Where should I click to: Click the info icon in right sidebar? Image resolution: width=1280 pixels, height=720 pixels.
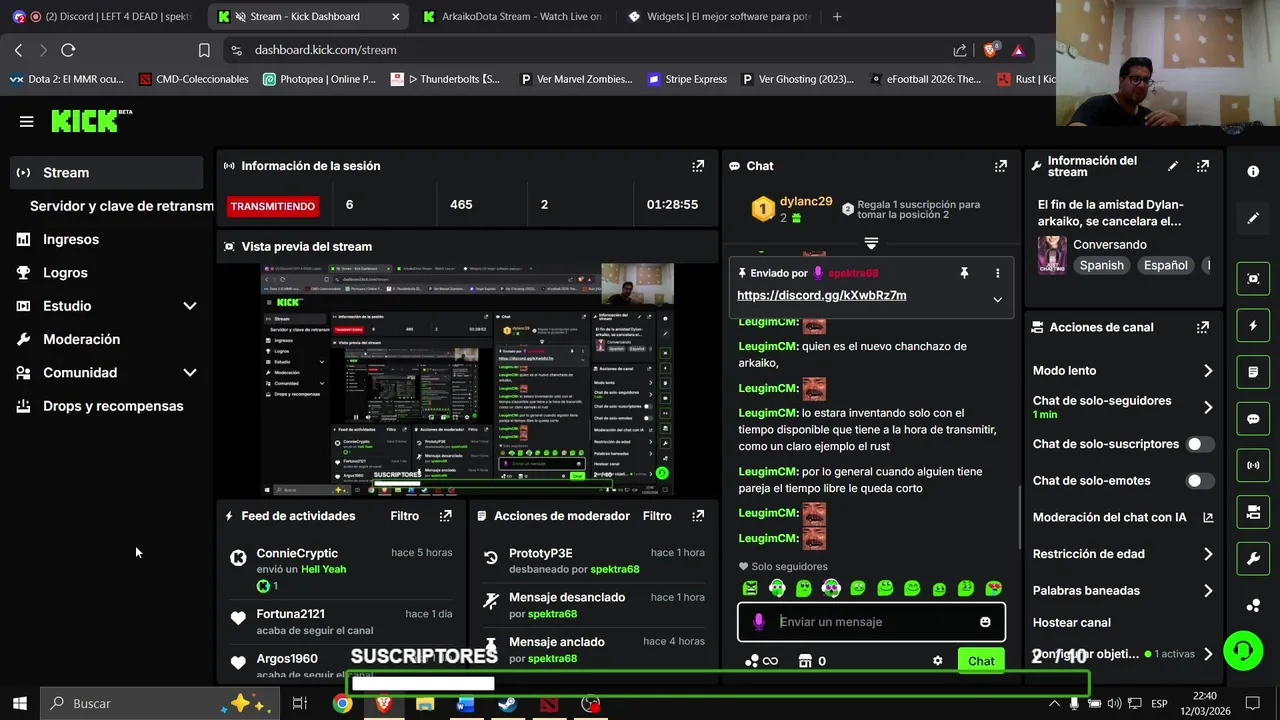click(1253, 171)
